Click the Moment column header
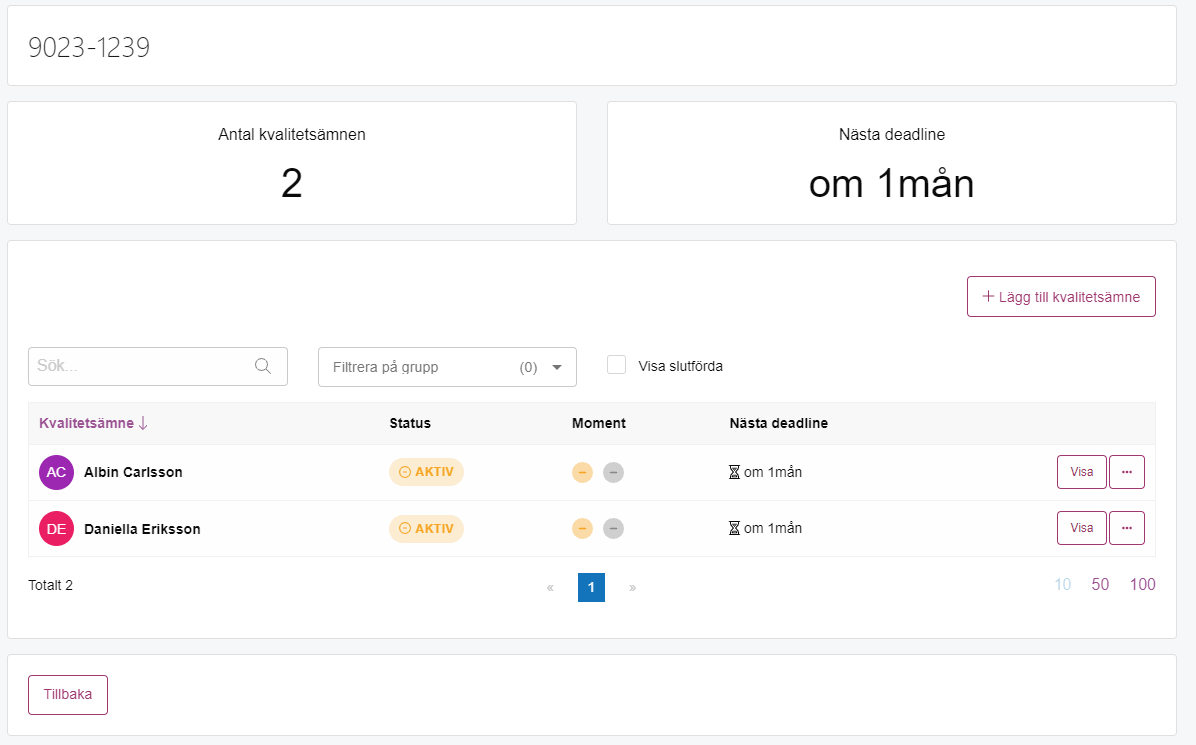Viewport: 1196px width, 745px height. point(599,423)
